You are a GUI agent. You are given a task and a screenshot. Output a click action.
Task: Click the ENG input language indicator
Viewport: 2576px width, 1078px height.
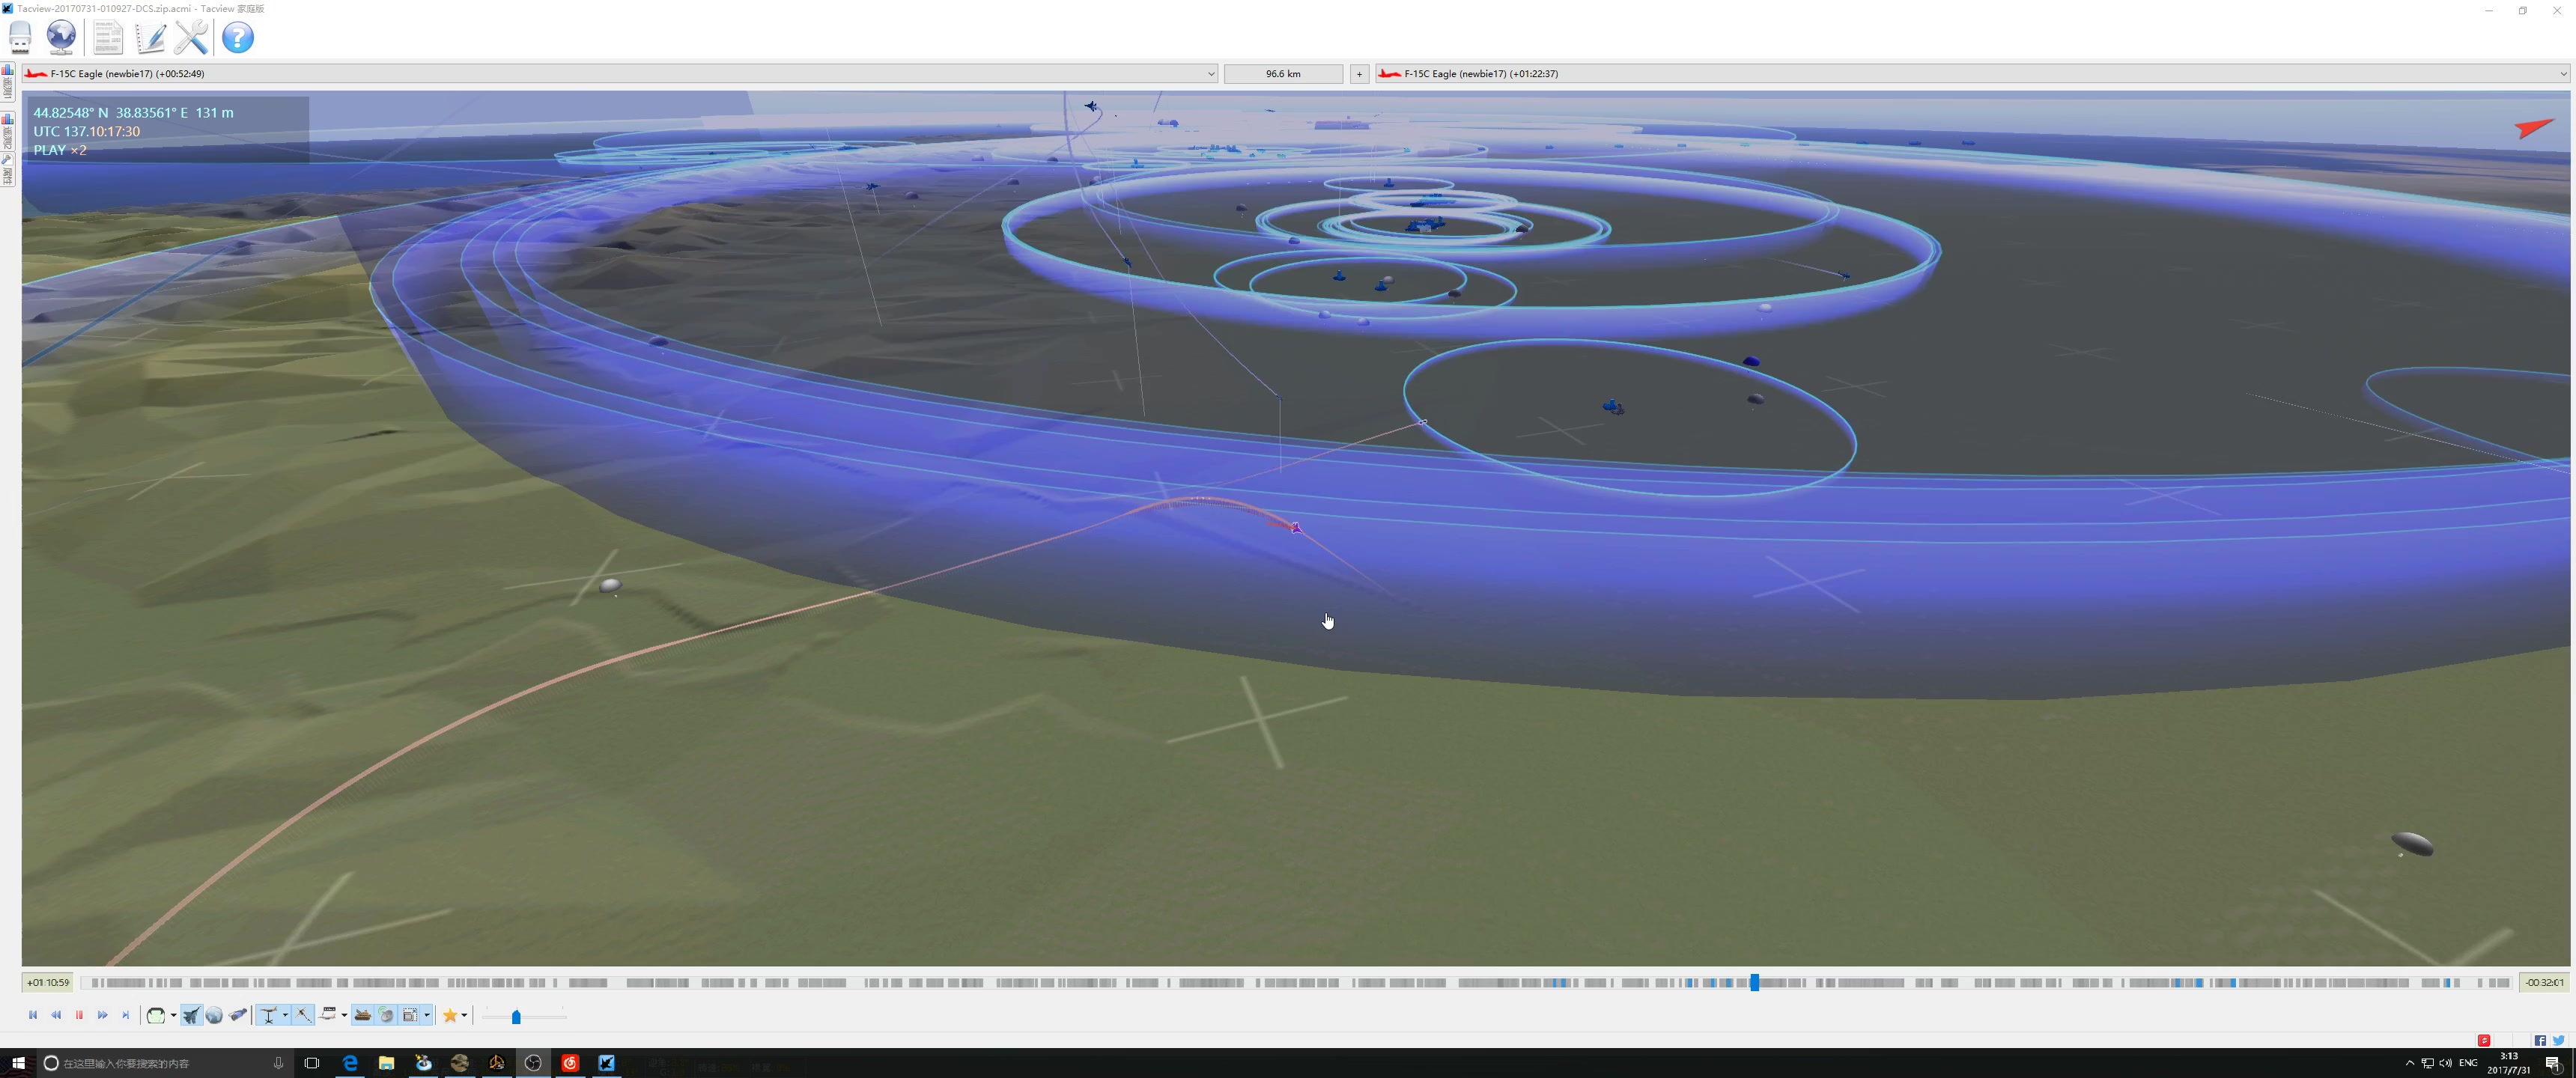coord(2468,1063)
